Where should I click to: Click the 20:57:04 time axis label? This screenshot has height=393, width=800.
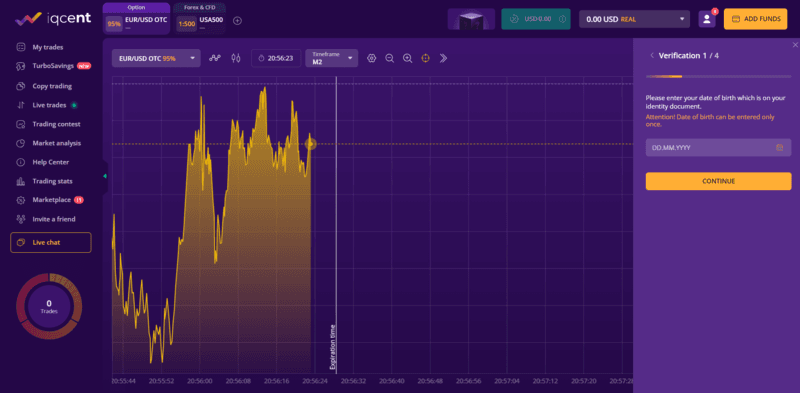[x=507, y=381]
